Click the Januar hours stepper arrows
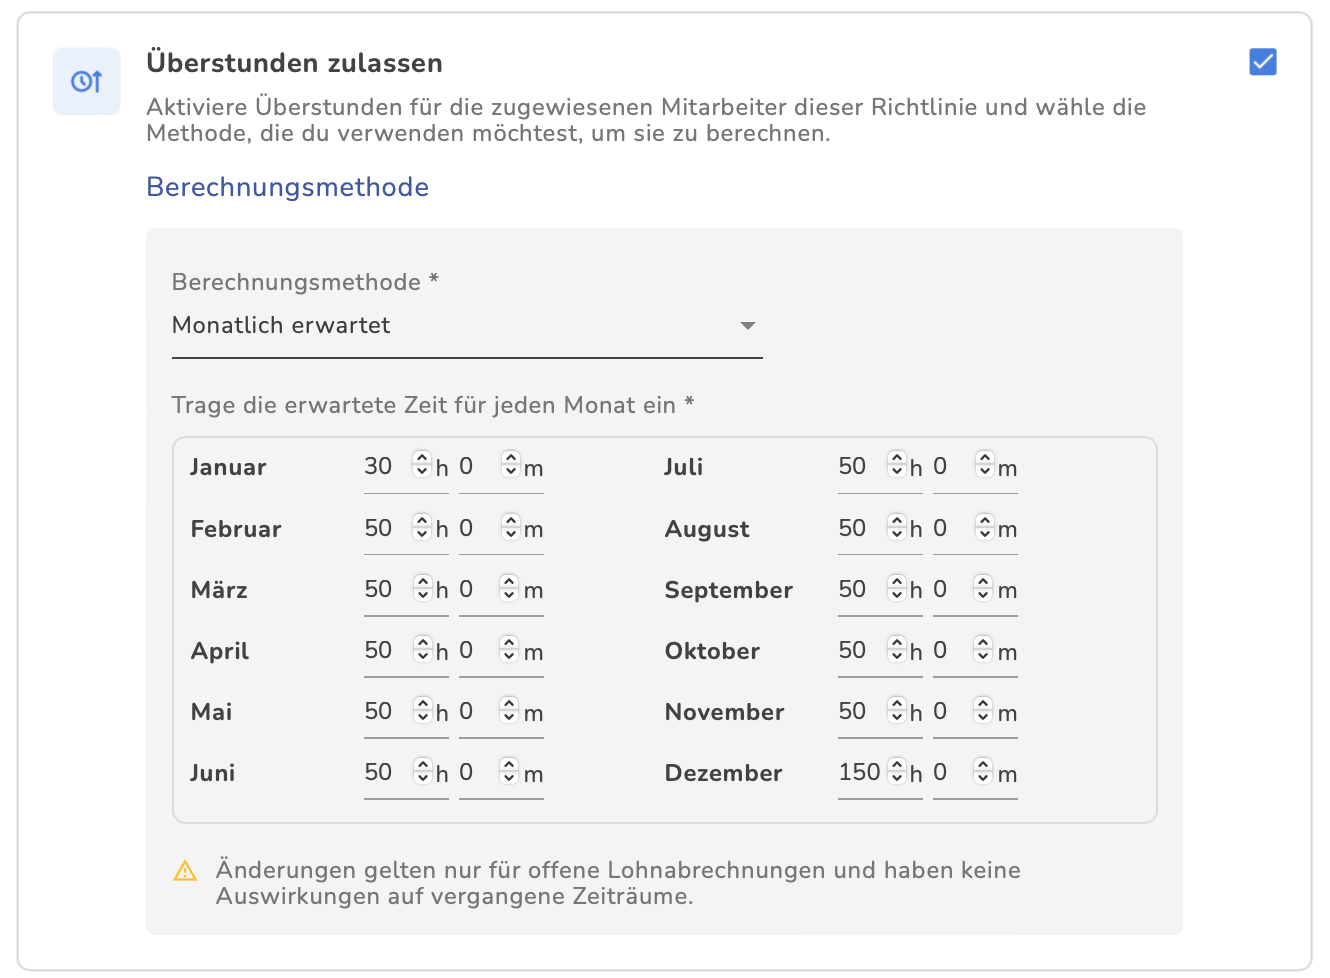 422,465
